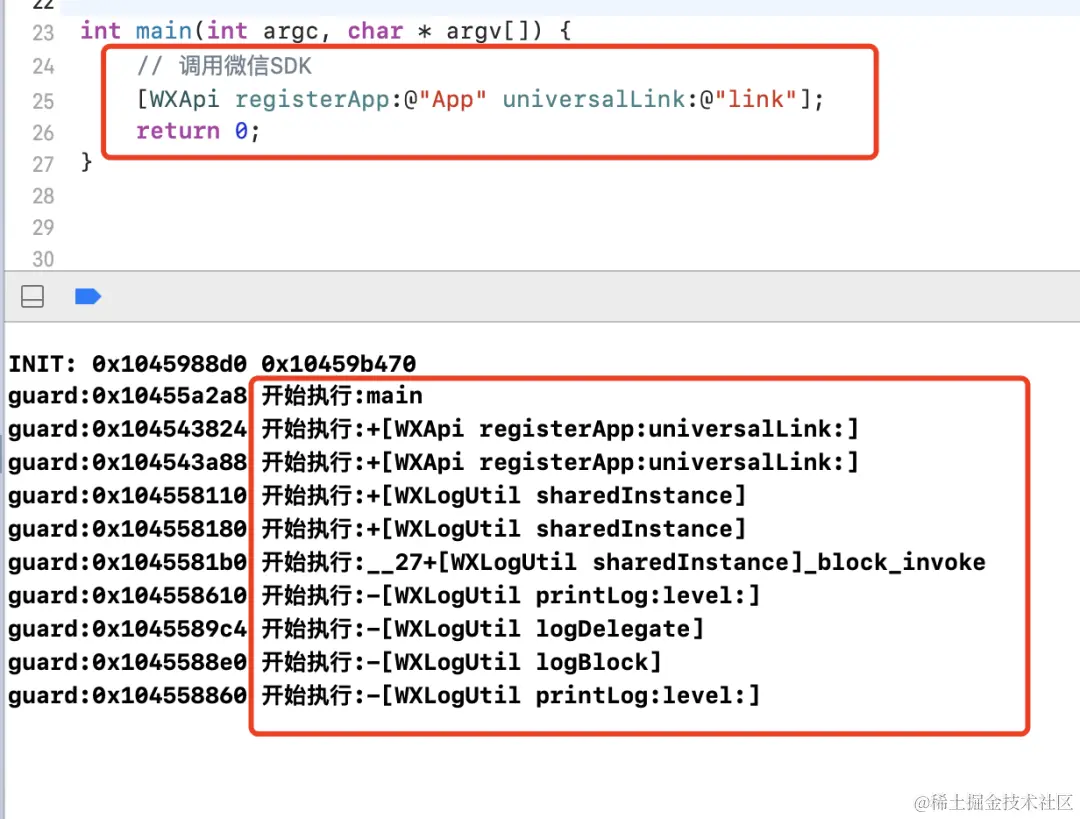Toggle the debug area hide icon
Screen dimensions: 1080x819
pyautogui.click(x=32, y=296)
